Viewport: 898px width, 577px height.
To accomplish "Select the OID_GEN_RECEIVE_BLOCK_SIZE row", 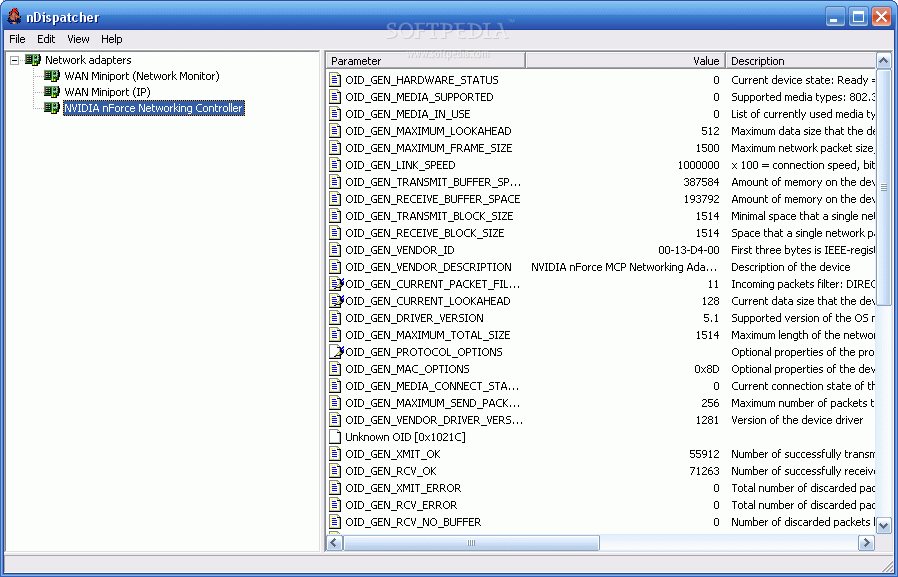I will [x=601, y=233].
